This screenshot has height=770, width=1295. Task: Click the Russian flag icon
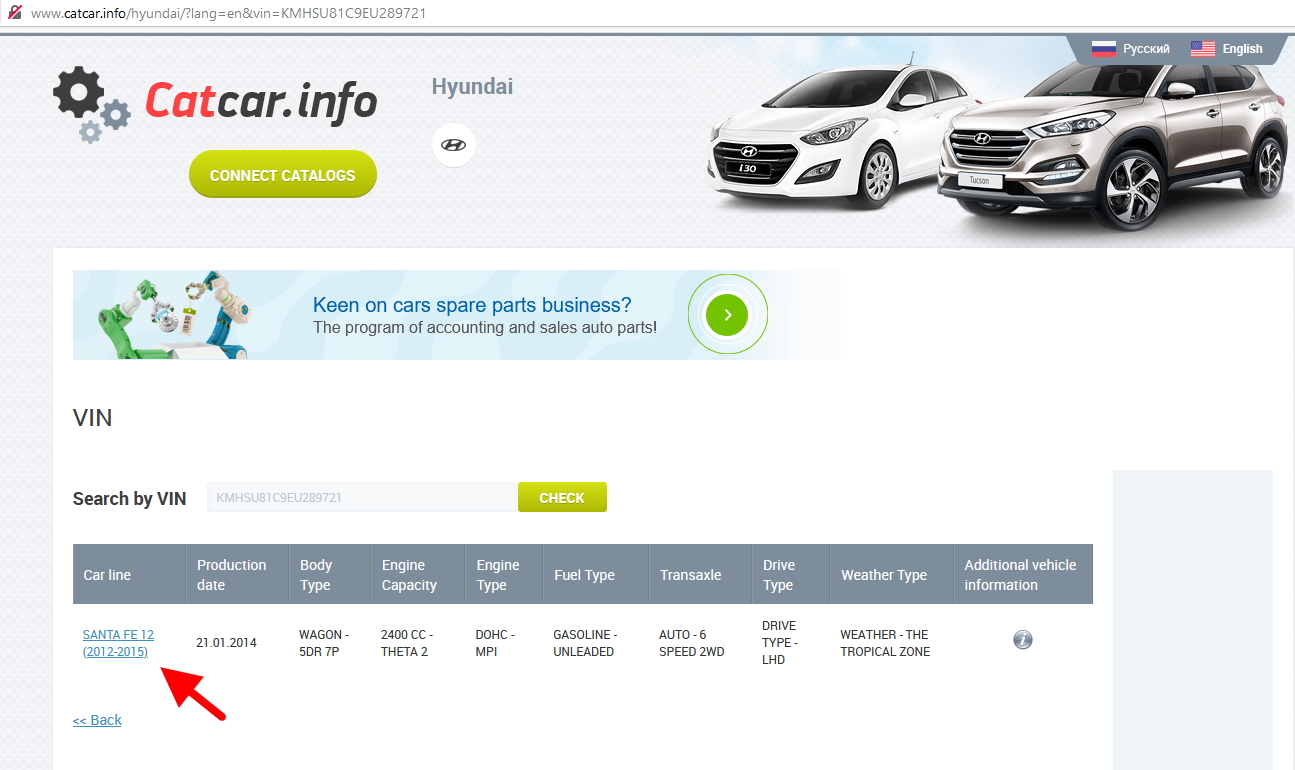tap(1103, 49)
